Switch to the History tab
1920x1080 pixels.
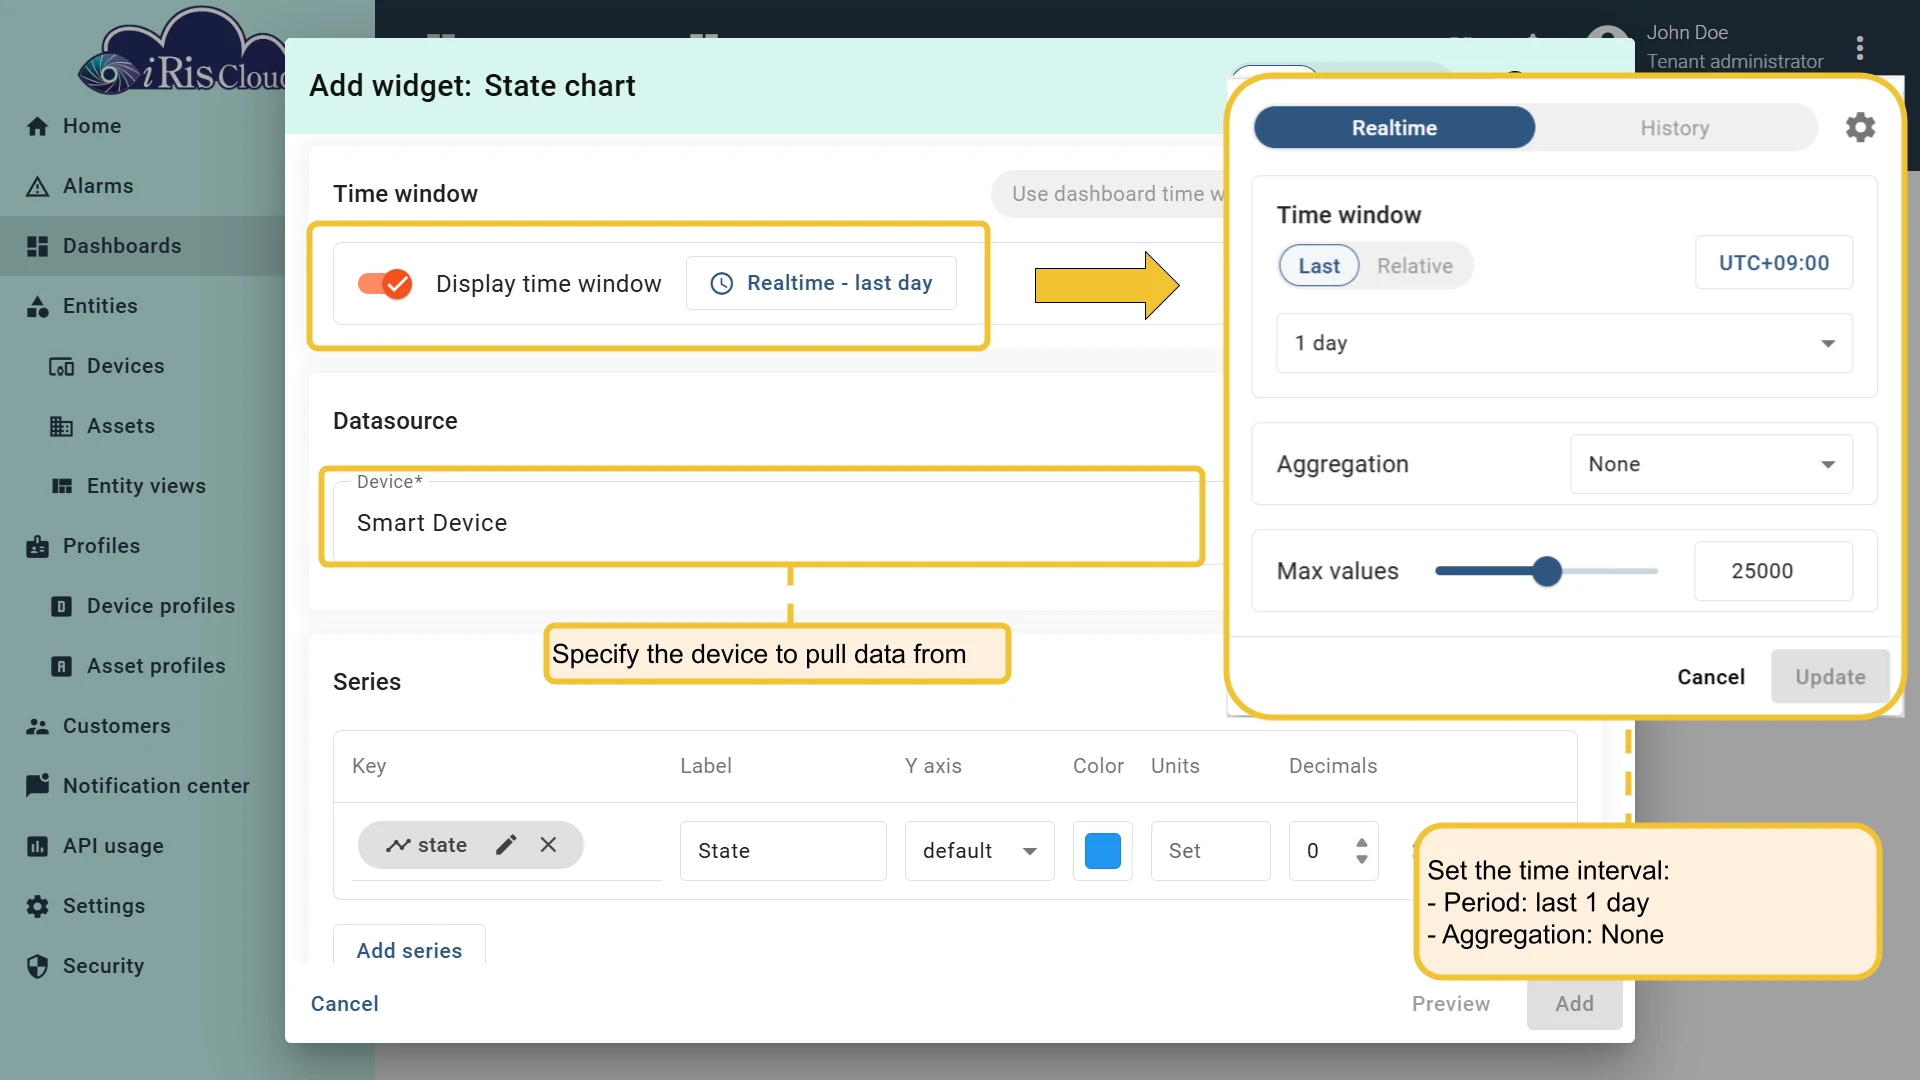[1675, 128]
